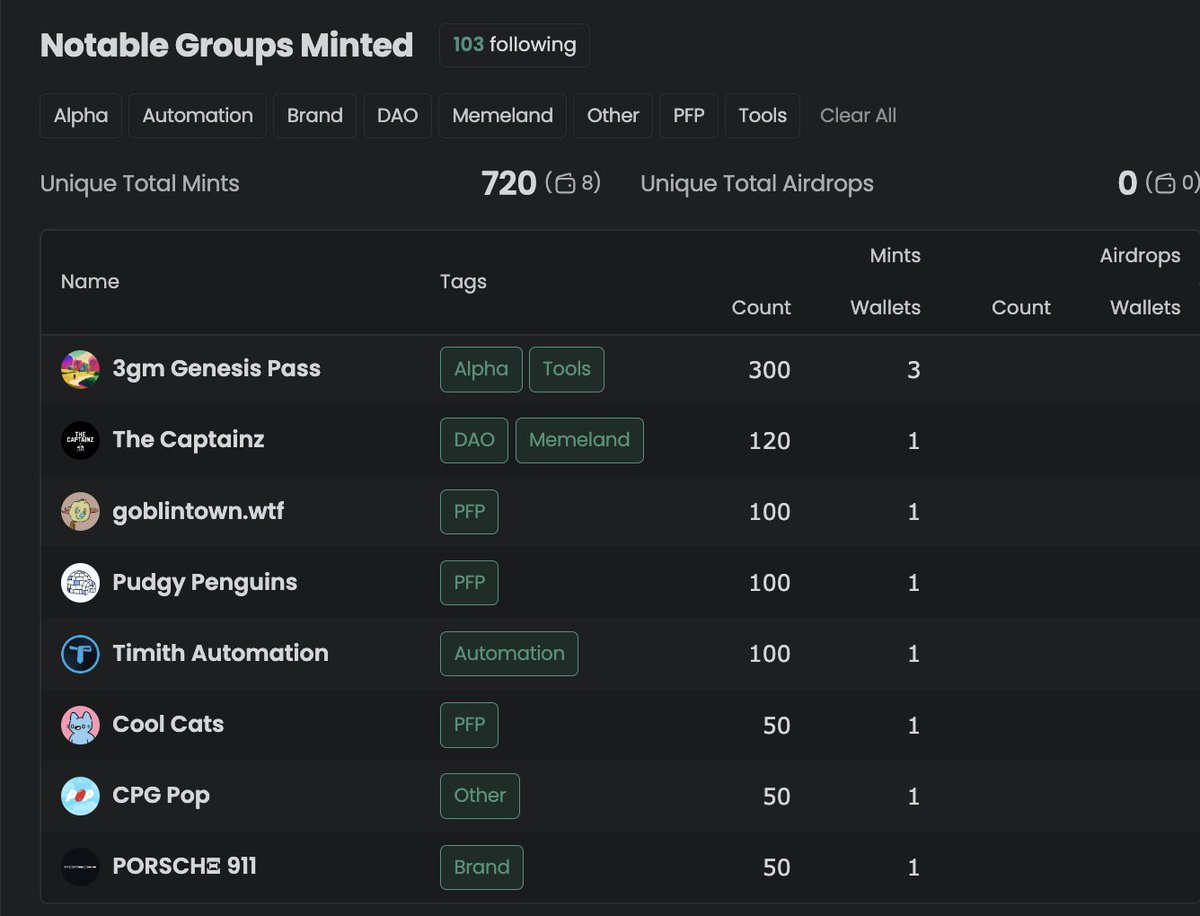
Task: Click wallet icon beside Unique Total Mints
Action: tap(565, 183)
